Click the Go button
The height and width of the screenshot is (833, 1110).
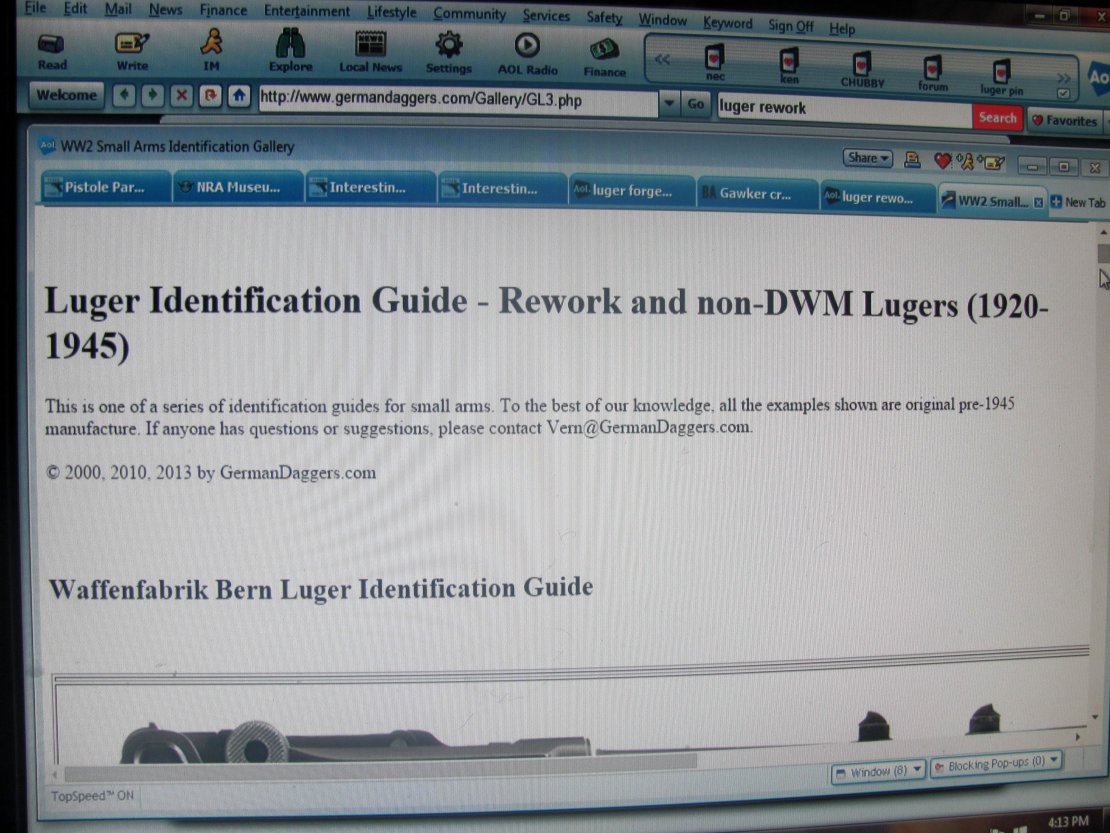(696, 105)
